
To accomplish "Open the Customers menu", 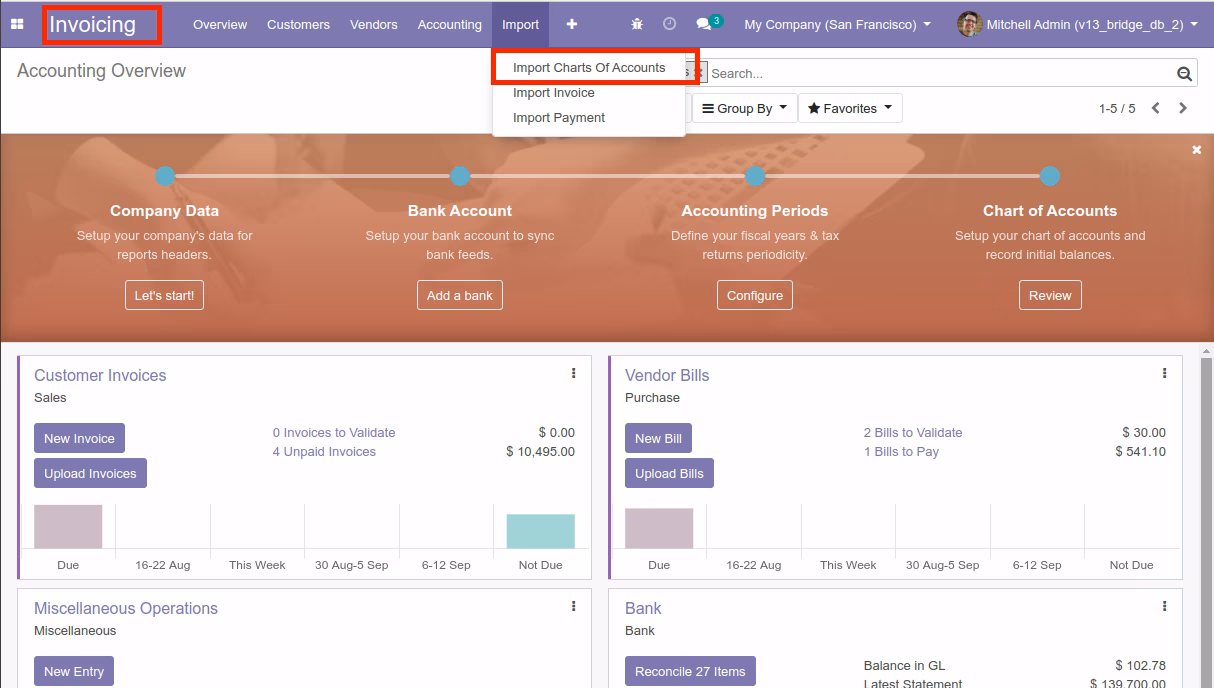I will (x=298, y=24).
